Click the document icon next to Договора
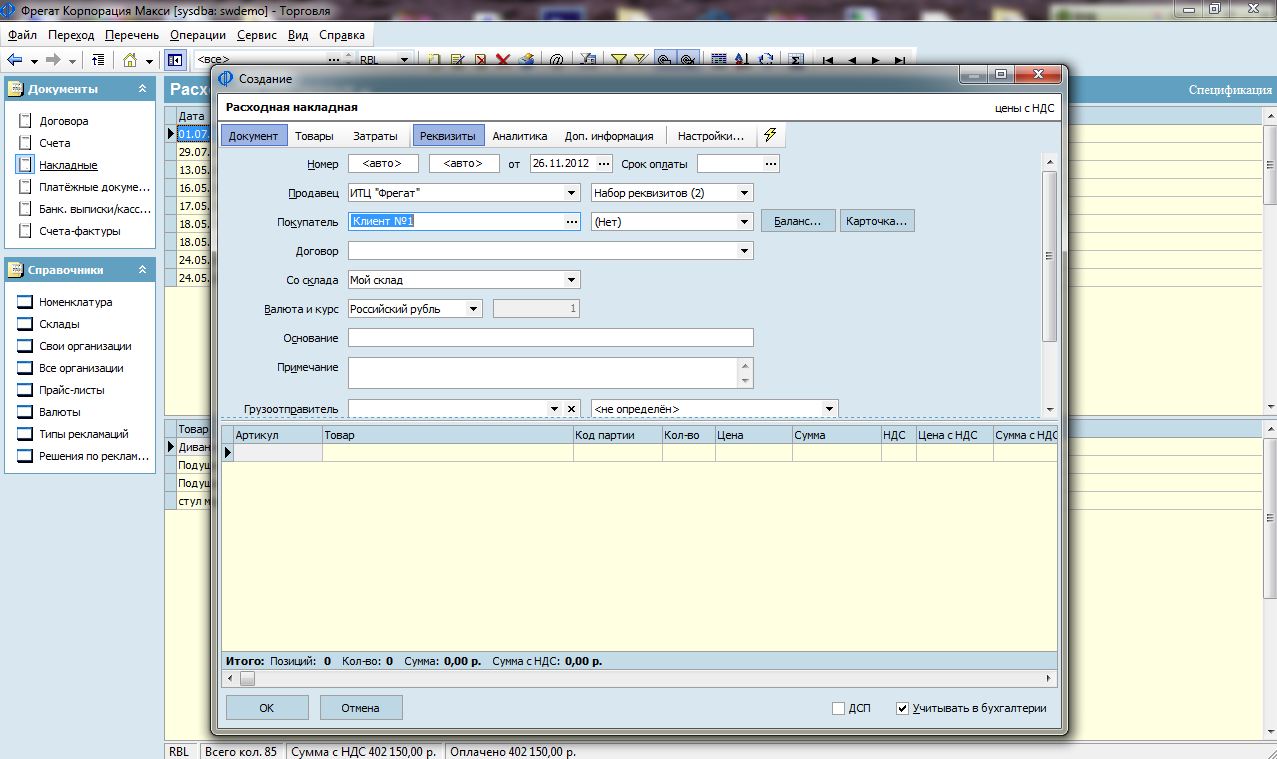This screenshot has height=759, width=1277. click(x=26, y=121)
